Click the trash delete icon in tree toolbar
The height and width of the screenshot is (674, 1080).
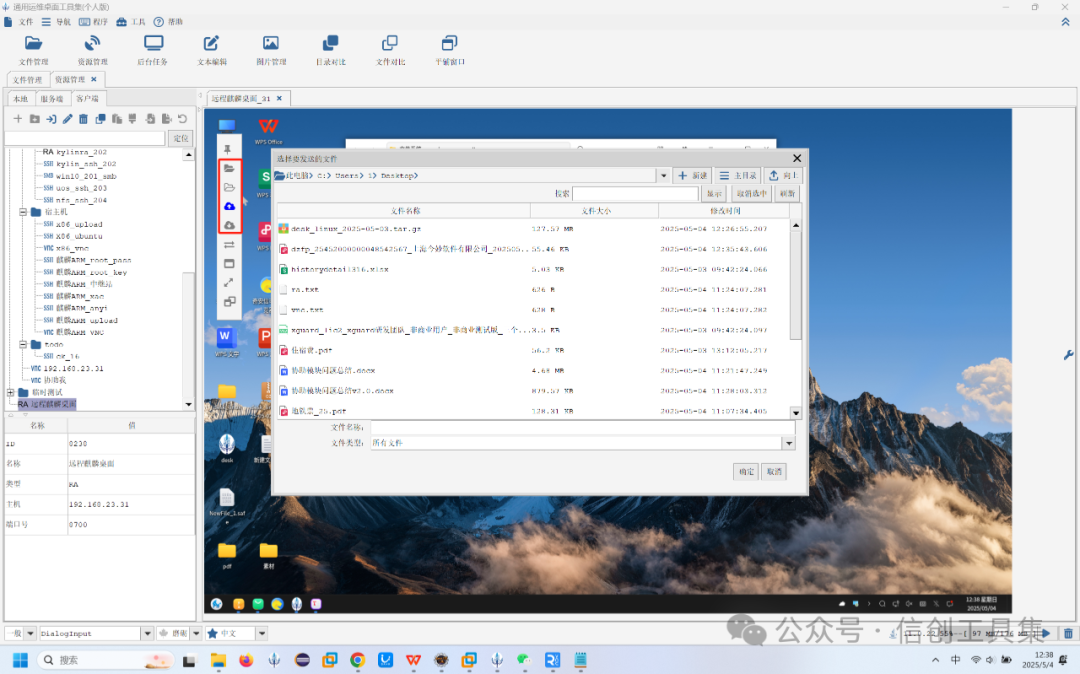[x=83, y=119]
